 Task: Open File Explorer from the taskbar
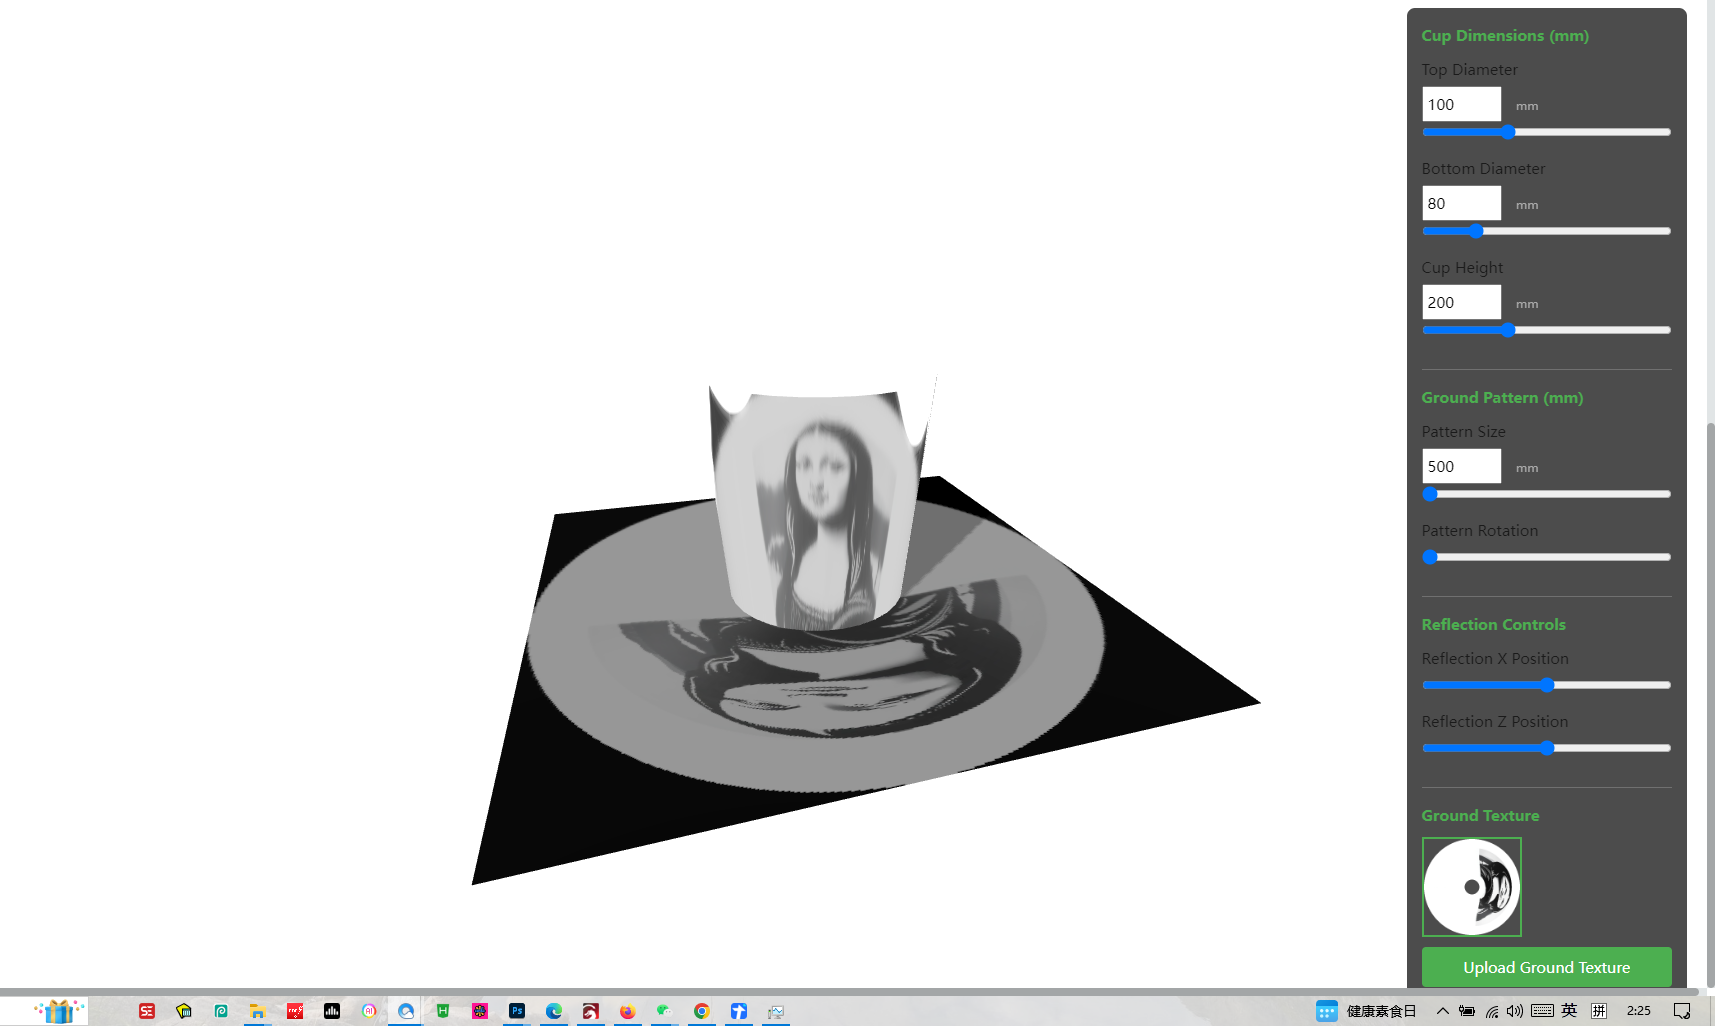[x=257, y=1011]
